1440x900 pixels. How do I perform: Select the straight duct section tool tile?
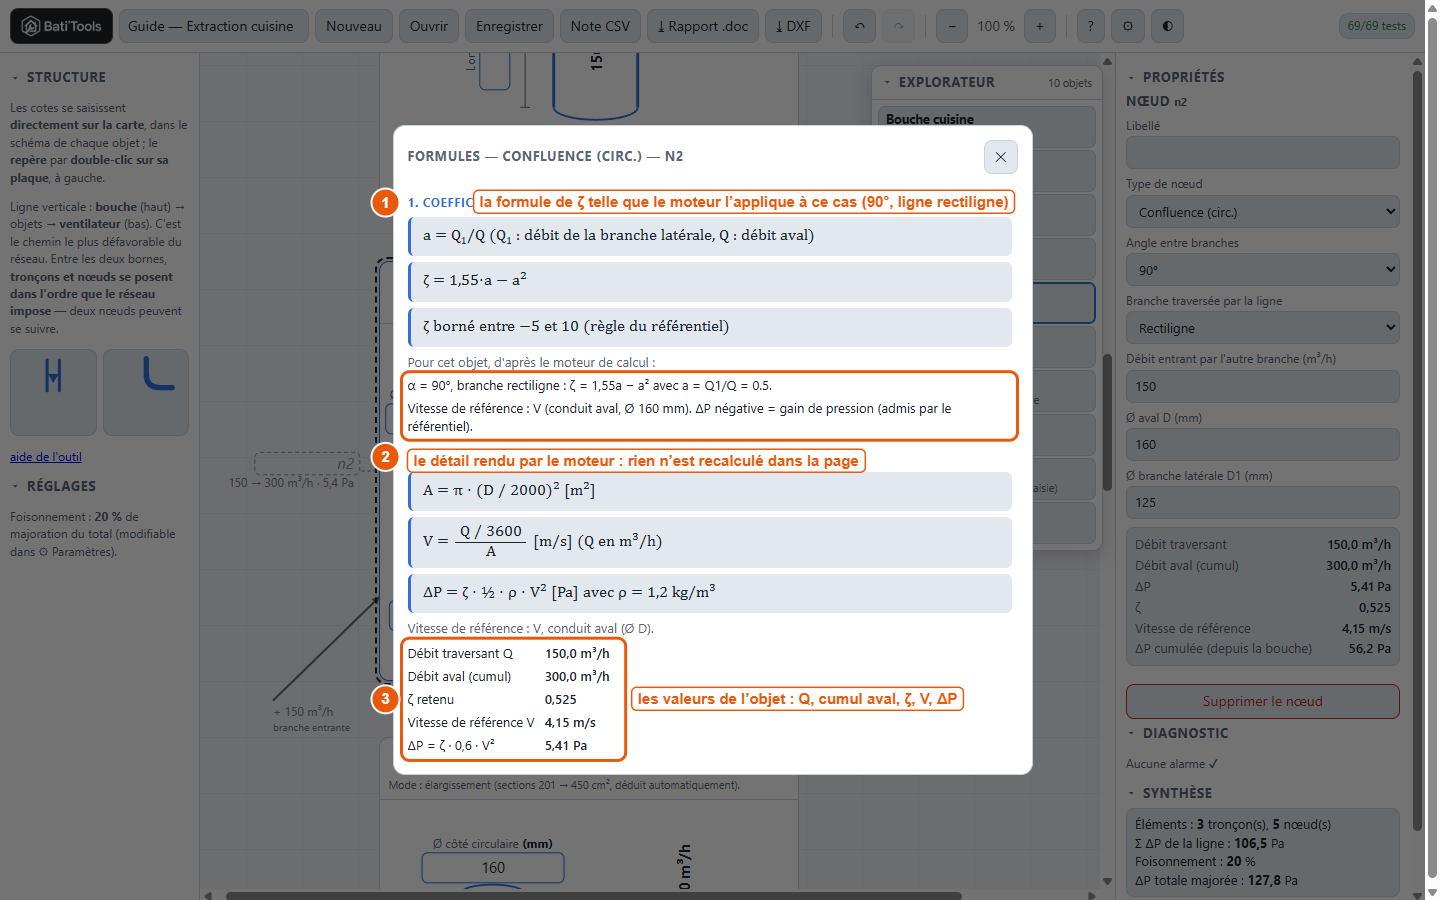tap(54, 392)
